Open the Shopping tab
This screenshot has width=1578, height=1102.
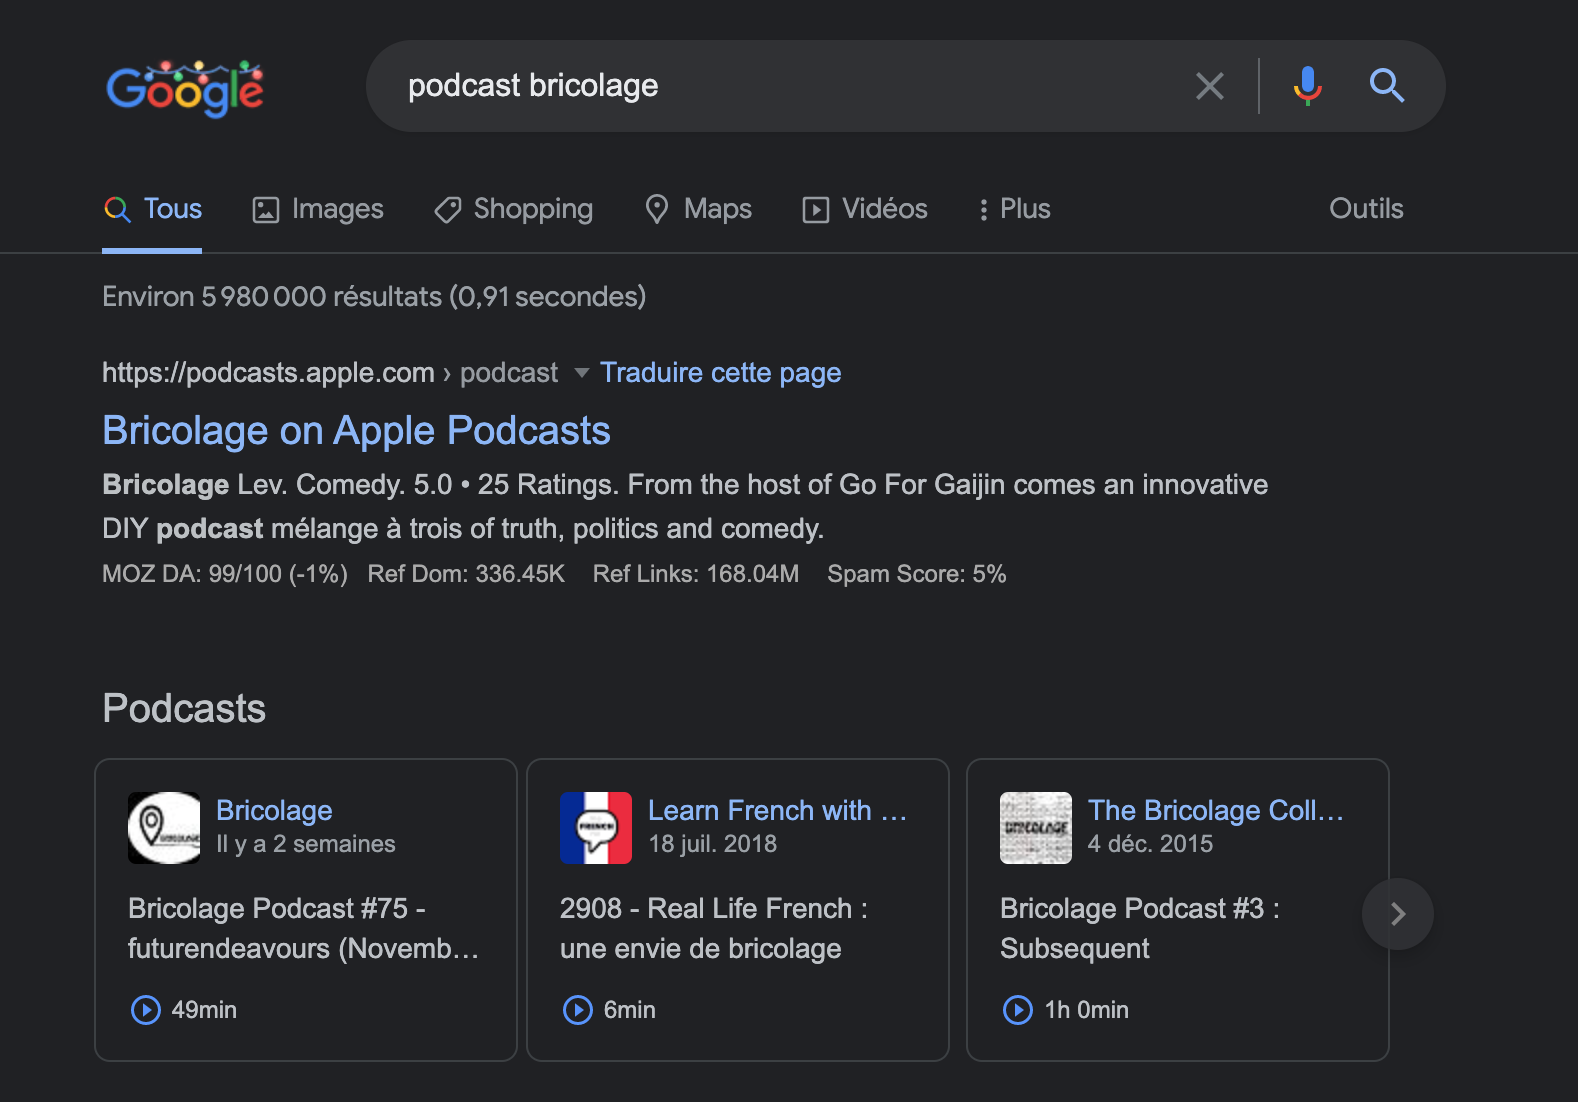[x=513, y=209]
